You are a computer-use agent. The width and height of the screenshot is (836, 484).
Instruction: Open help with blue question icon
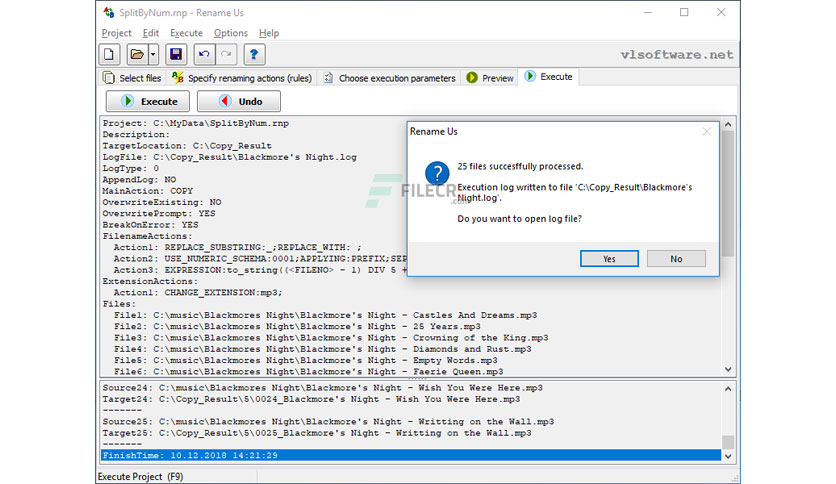click(x=254, y=54)
